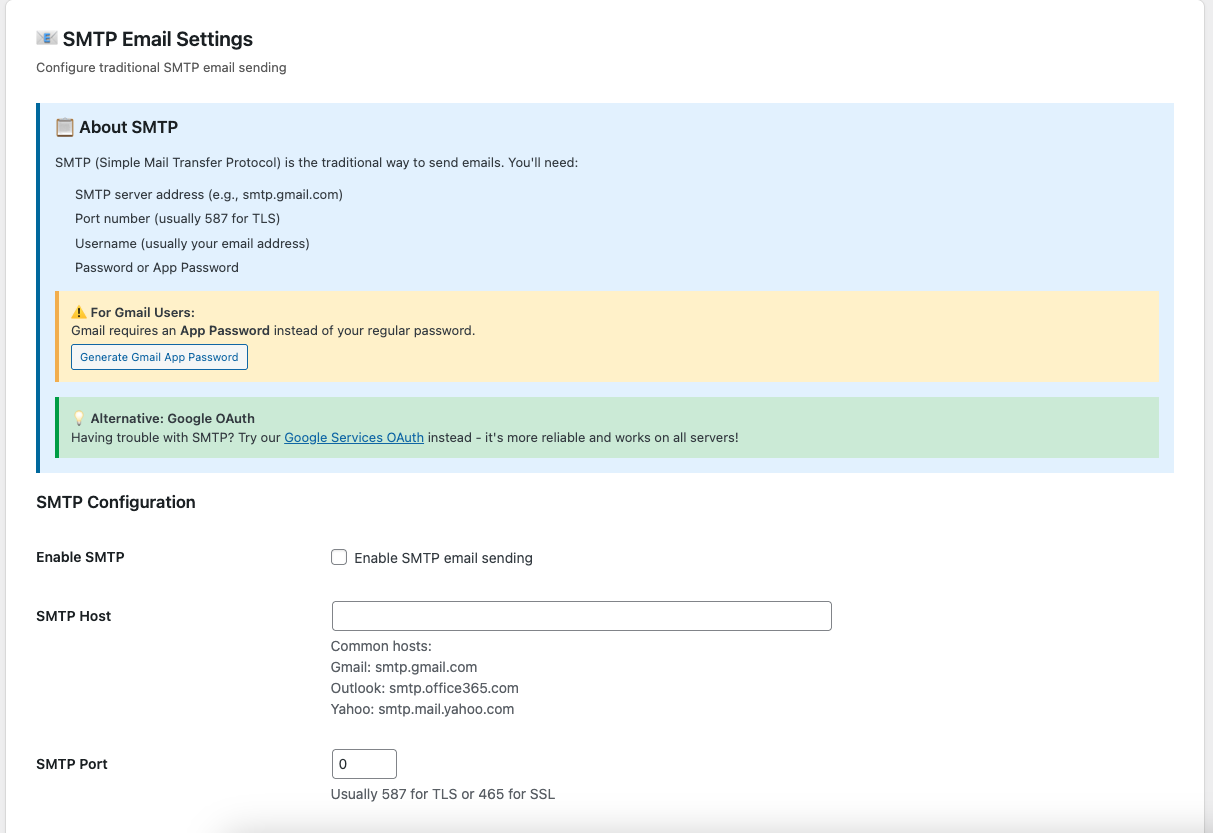Click Generate Gmail App Password
Screen dimensions: 1213x833
[x=159, y=356]
